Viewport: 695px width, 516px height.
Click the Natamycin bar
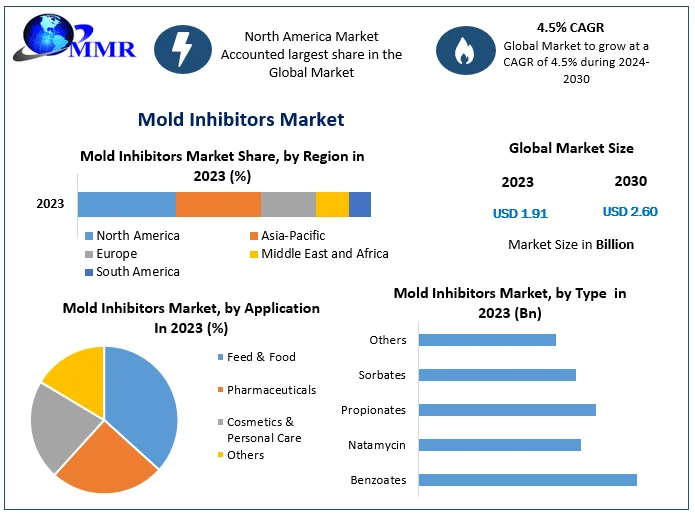[499, 445]
